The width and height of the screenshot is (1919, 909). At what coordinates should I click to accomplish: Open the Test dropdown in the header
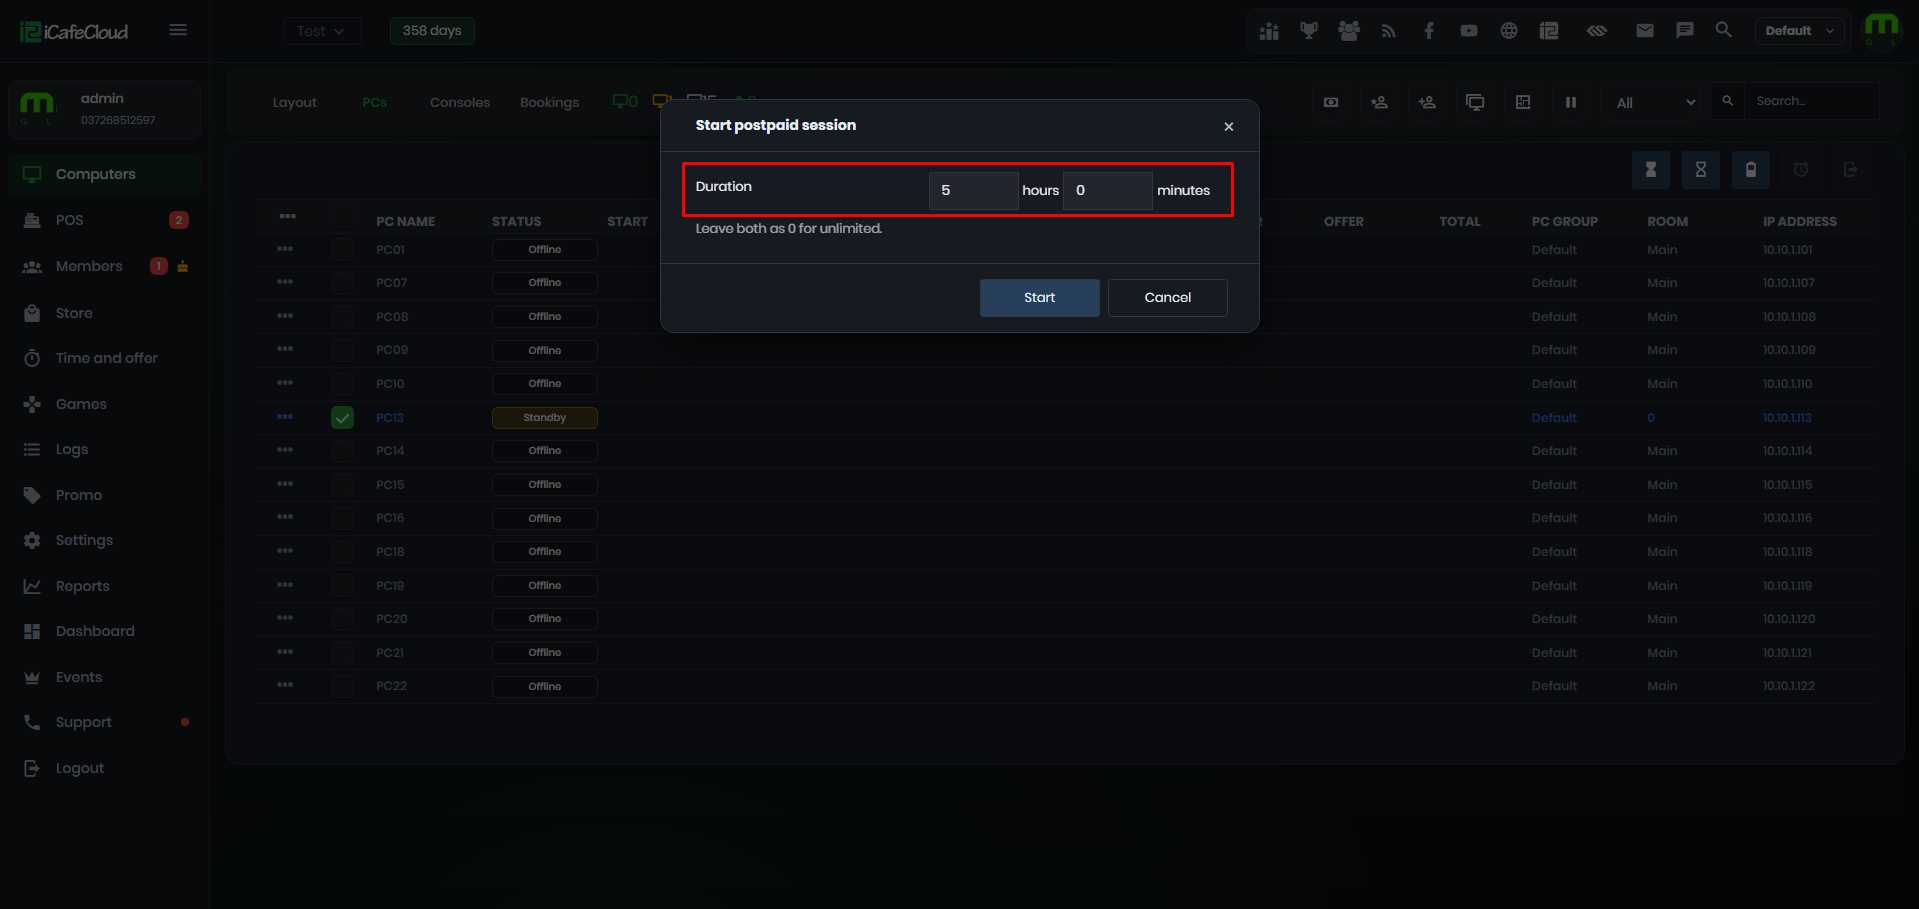pos(322,31)
